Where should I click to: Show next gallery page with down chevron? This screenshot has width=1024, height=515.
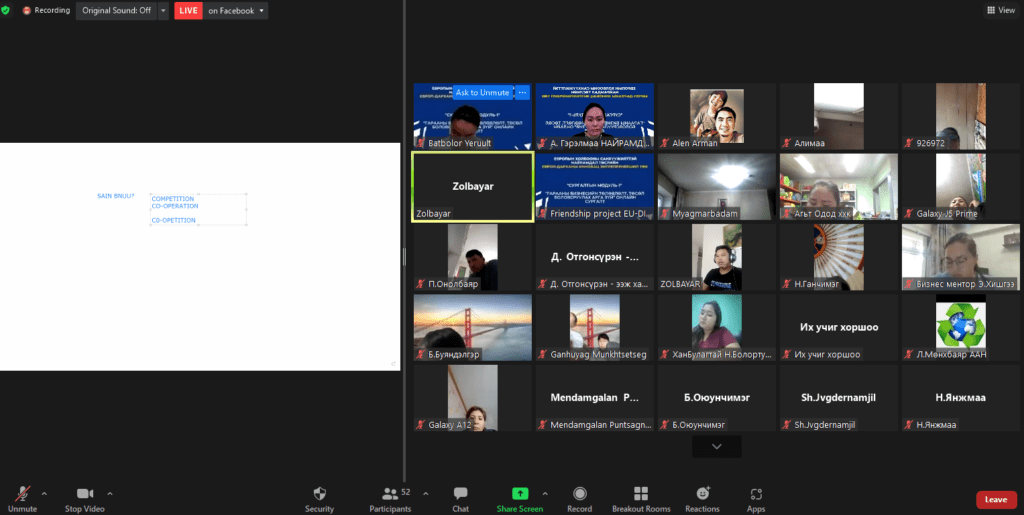point(716,447)
